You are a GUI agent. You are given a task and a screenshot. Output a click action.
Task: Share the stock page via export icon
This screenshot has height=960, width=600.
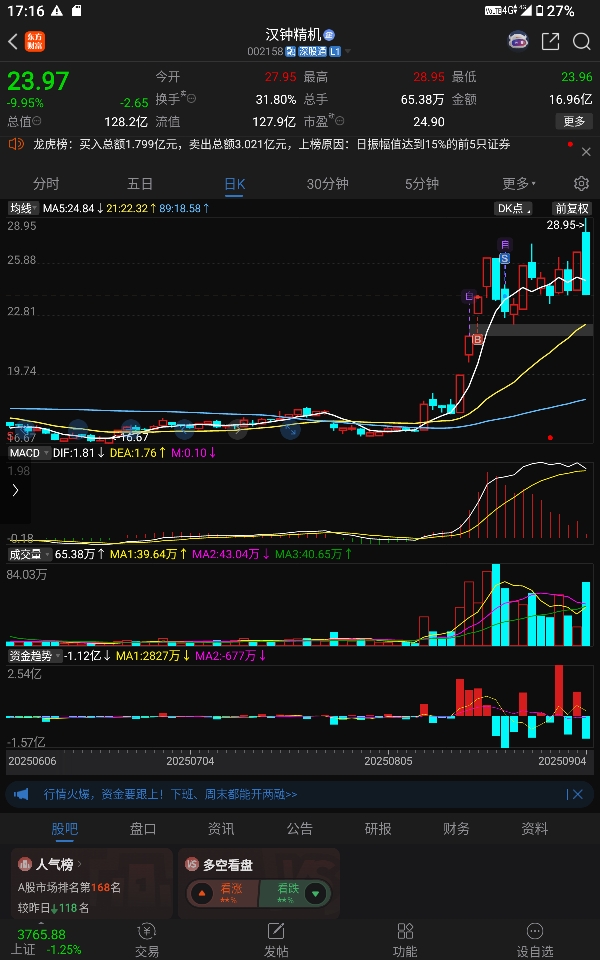[550, 42]
